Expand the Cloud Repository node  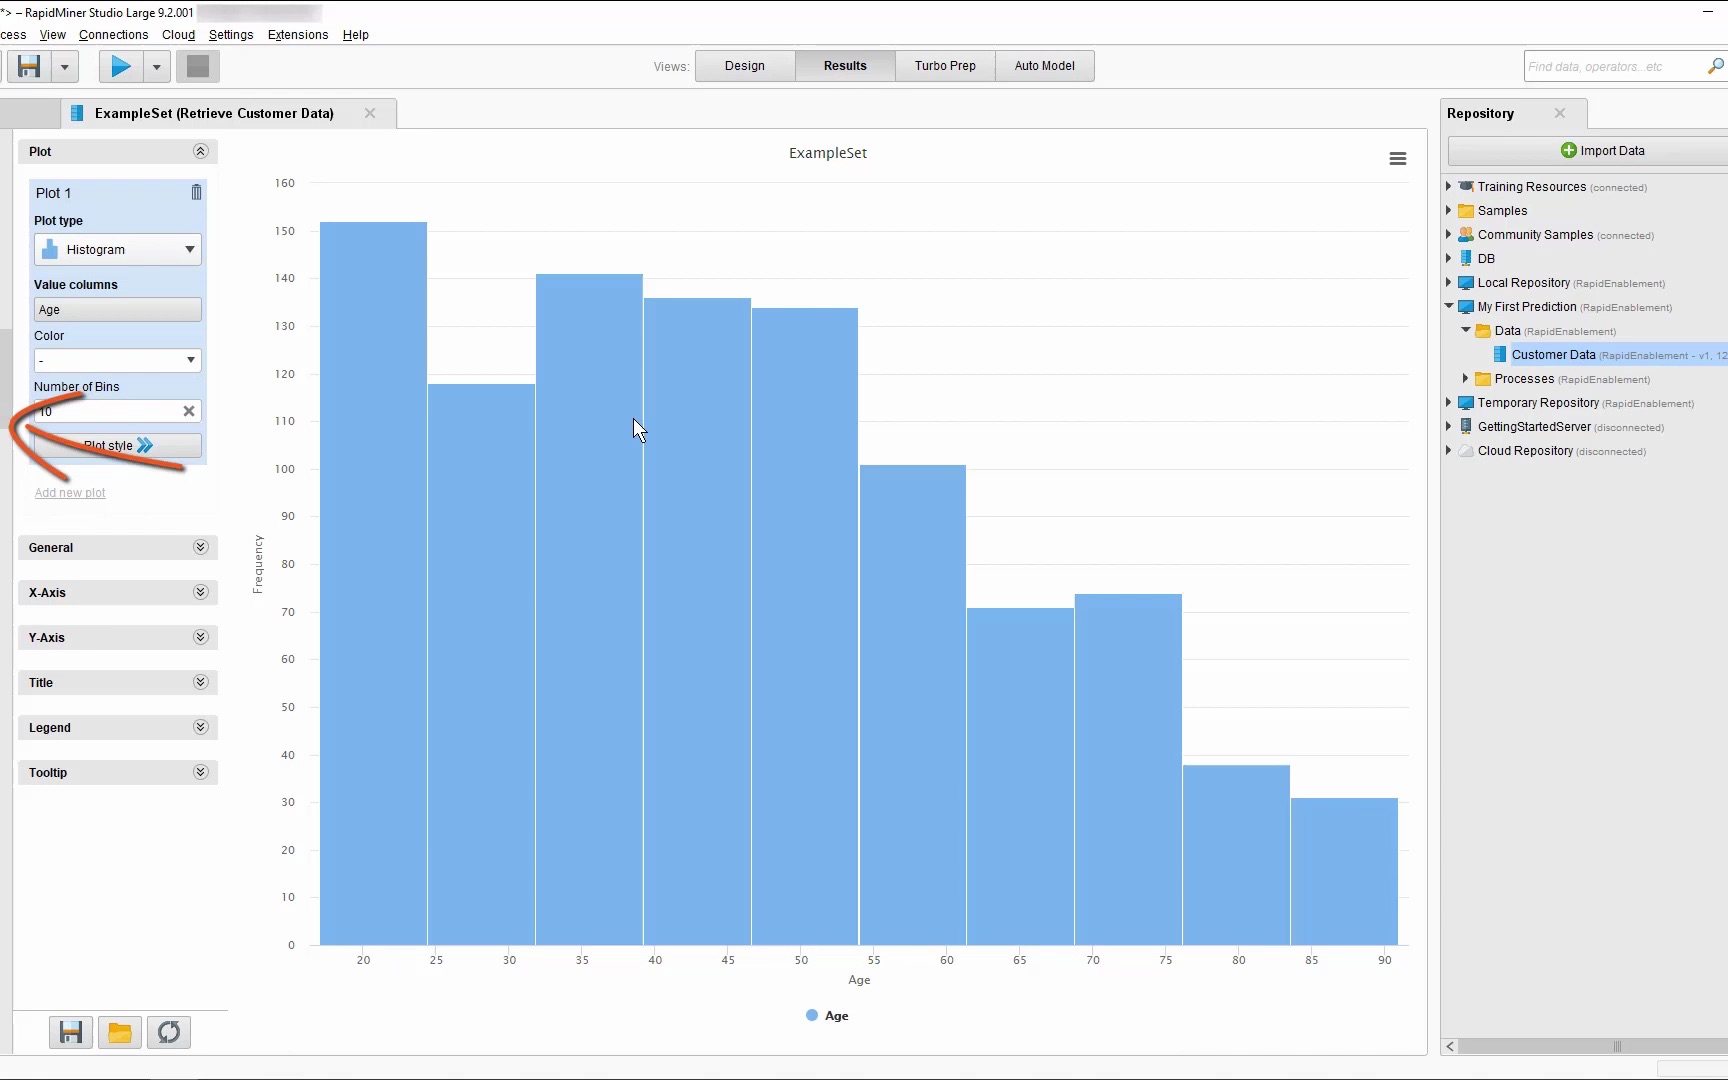coord(1448,451)
